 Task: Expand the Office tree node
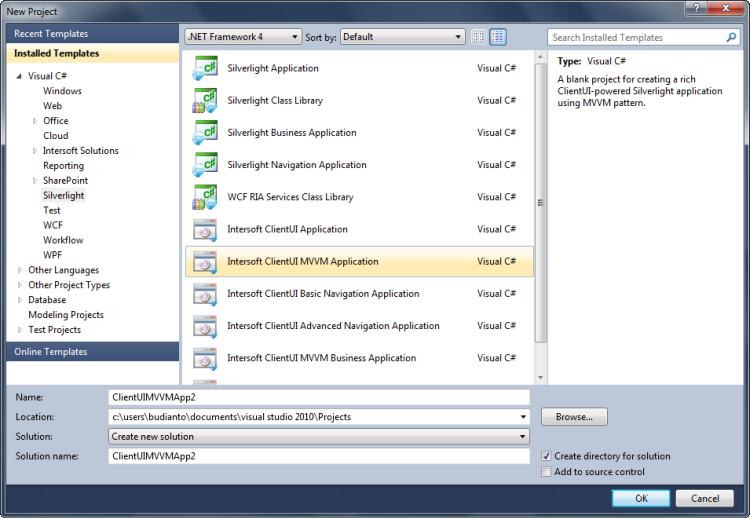click(x=34, y=121)
